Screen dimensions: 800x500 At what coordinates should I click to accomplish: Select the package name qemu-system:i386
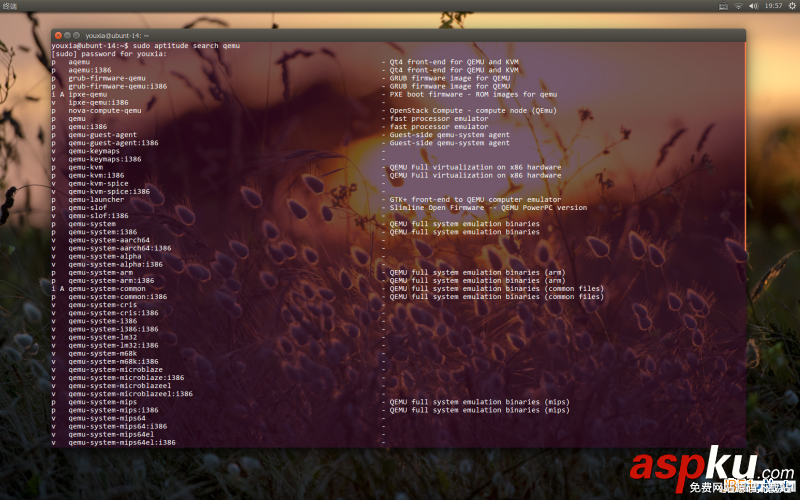coord(103,232)
